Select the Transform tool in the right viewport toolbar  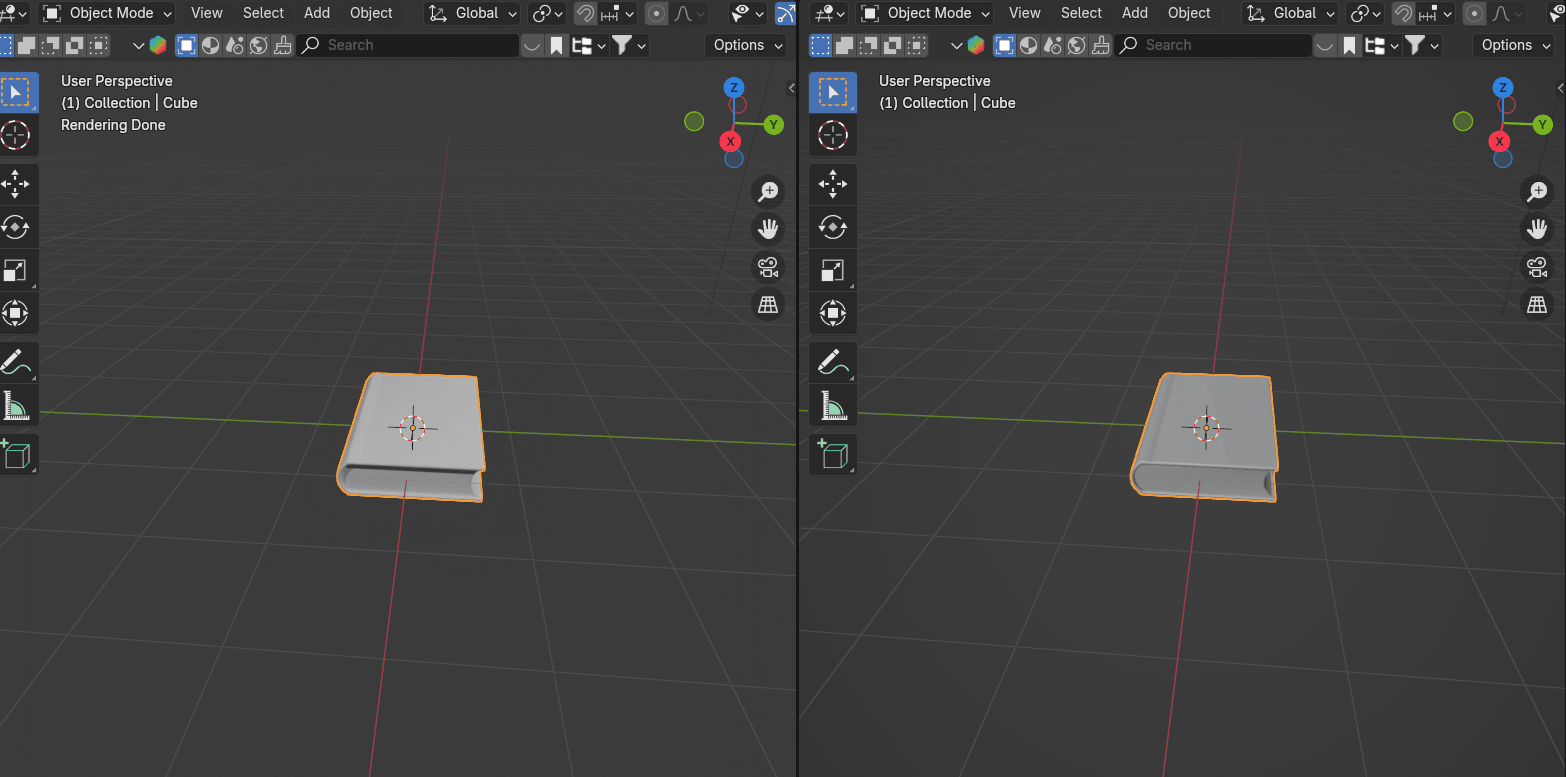point(833,313)
